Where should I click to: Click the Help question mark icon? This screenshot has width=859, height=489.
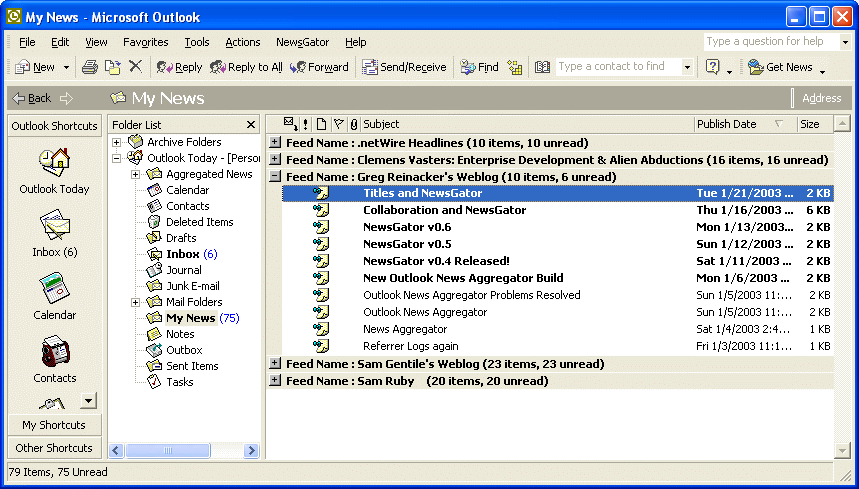point(712,67)
